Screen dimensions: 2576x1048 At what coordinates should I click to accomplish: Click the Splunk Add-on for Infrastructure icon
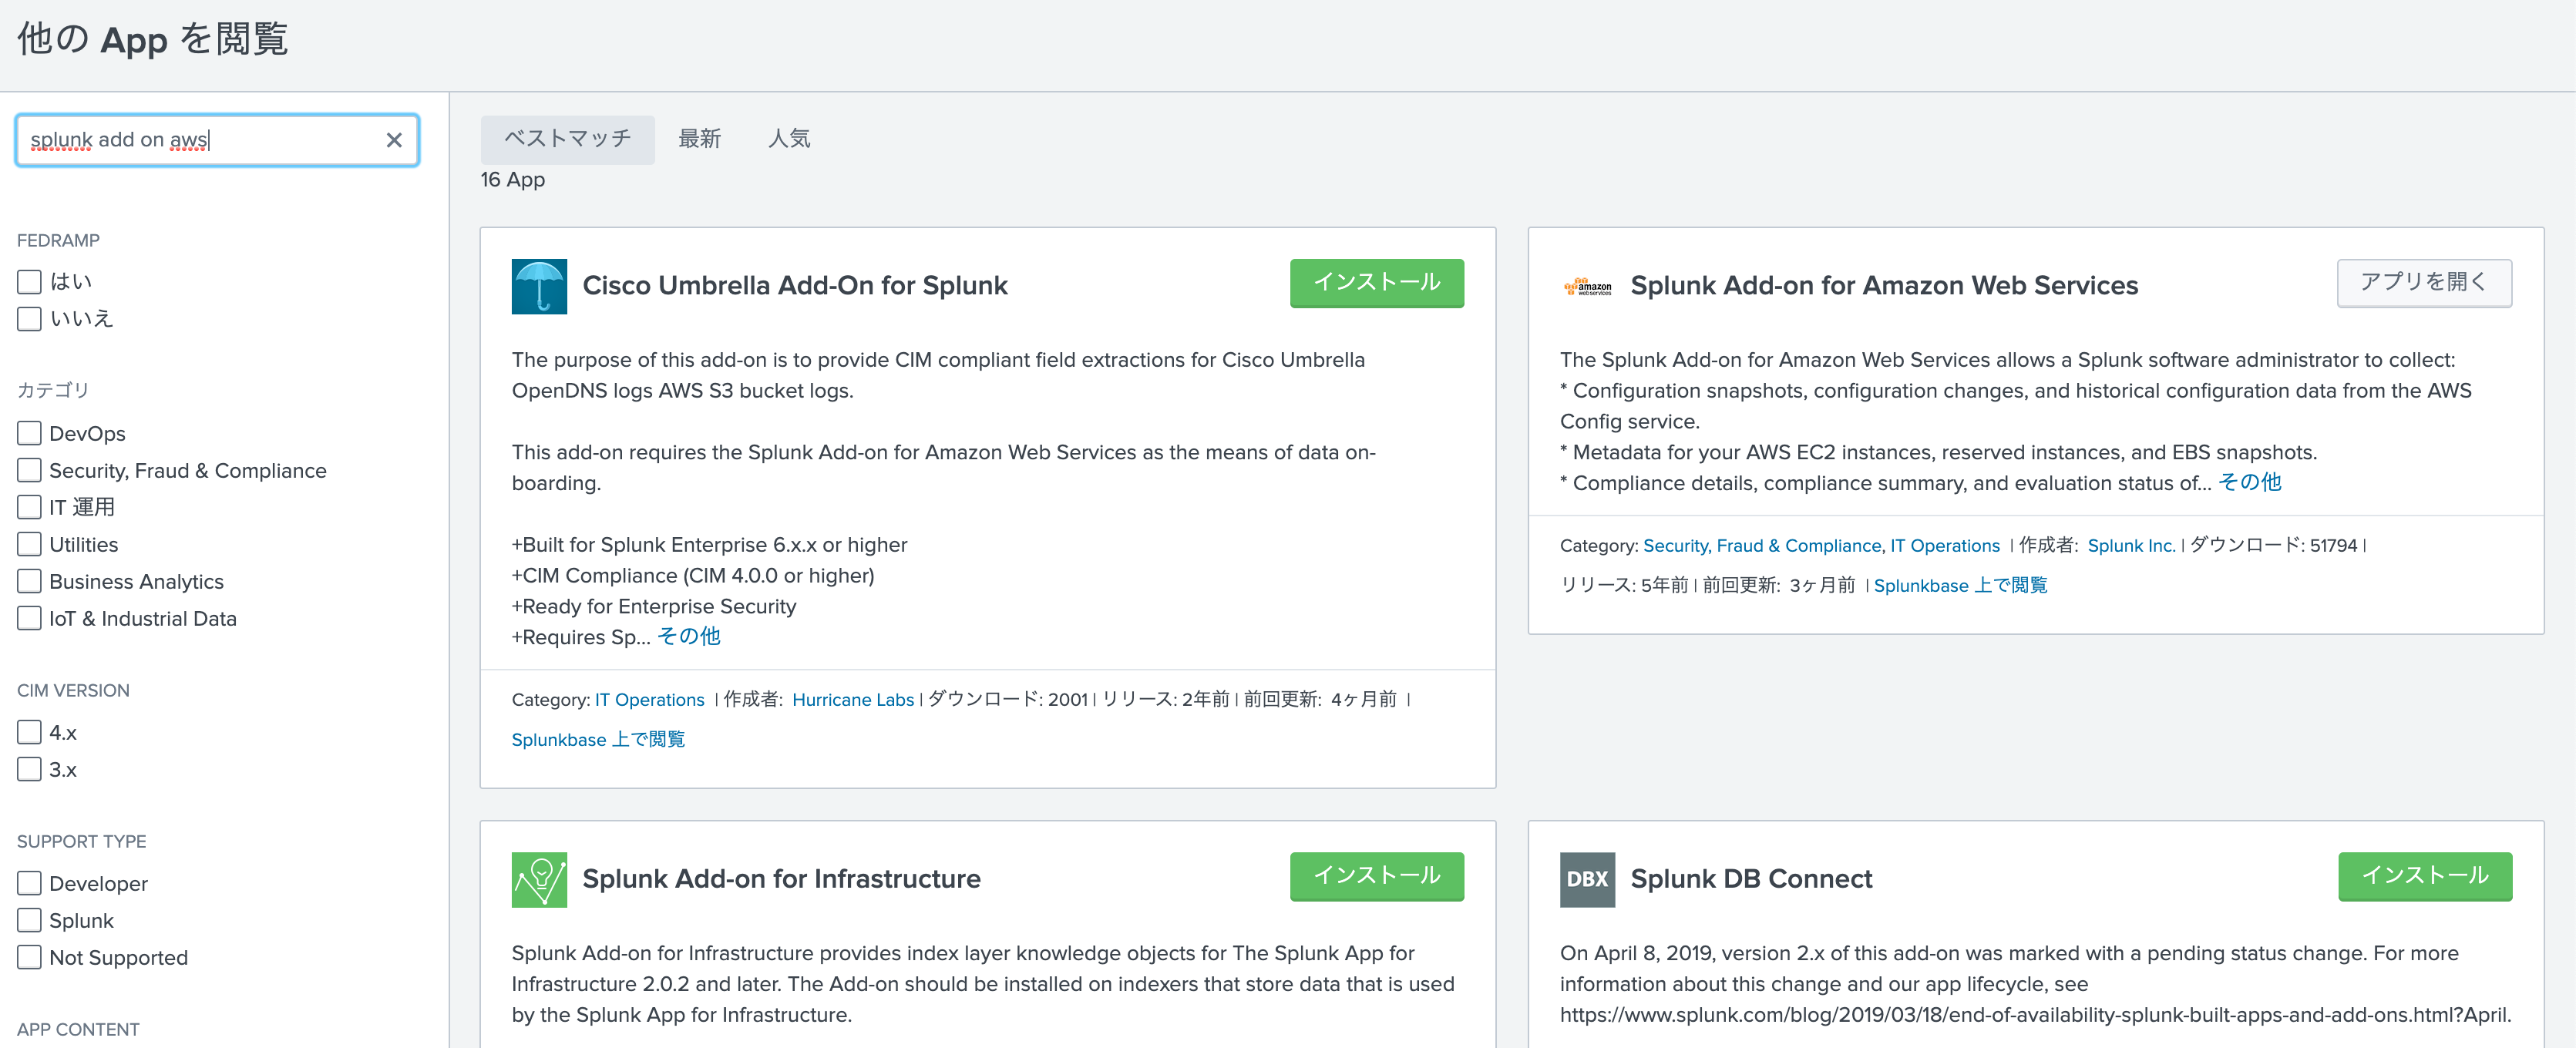point(539,879)
